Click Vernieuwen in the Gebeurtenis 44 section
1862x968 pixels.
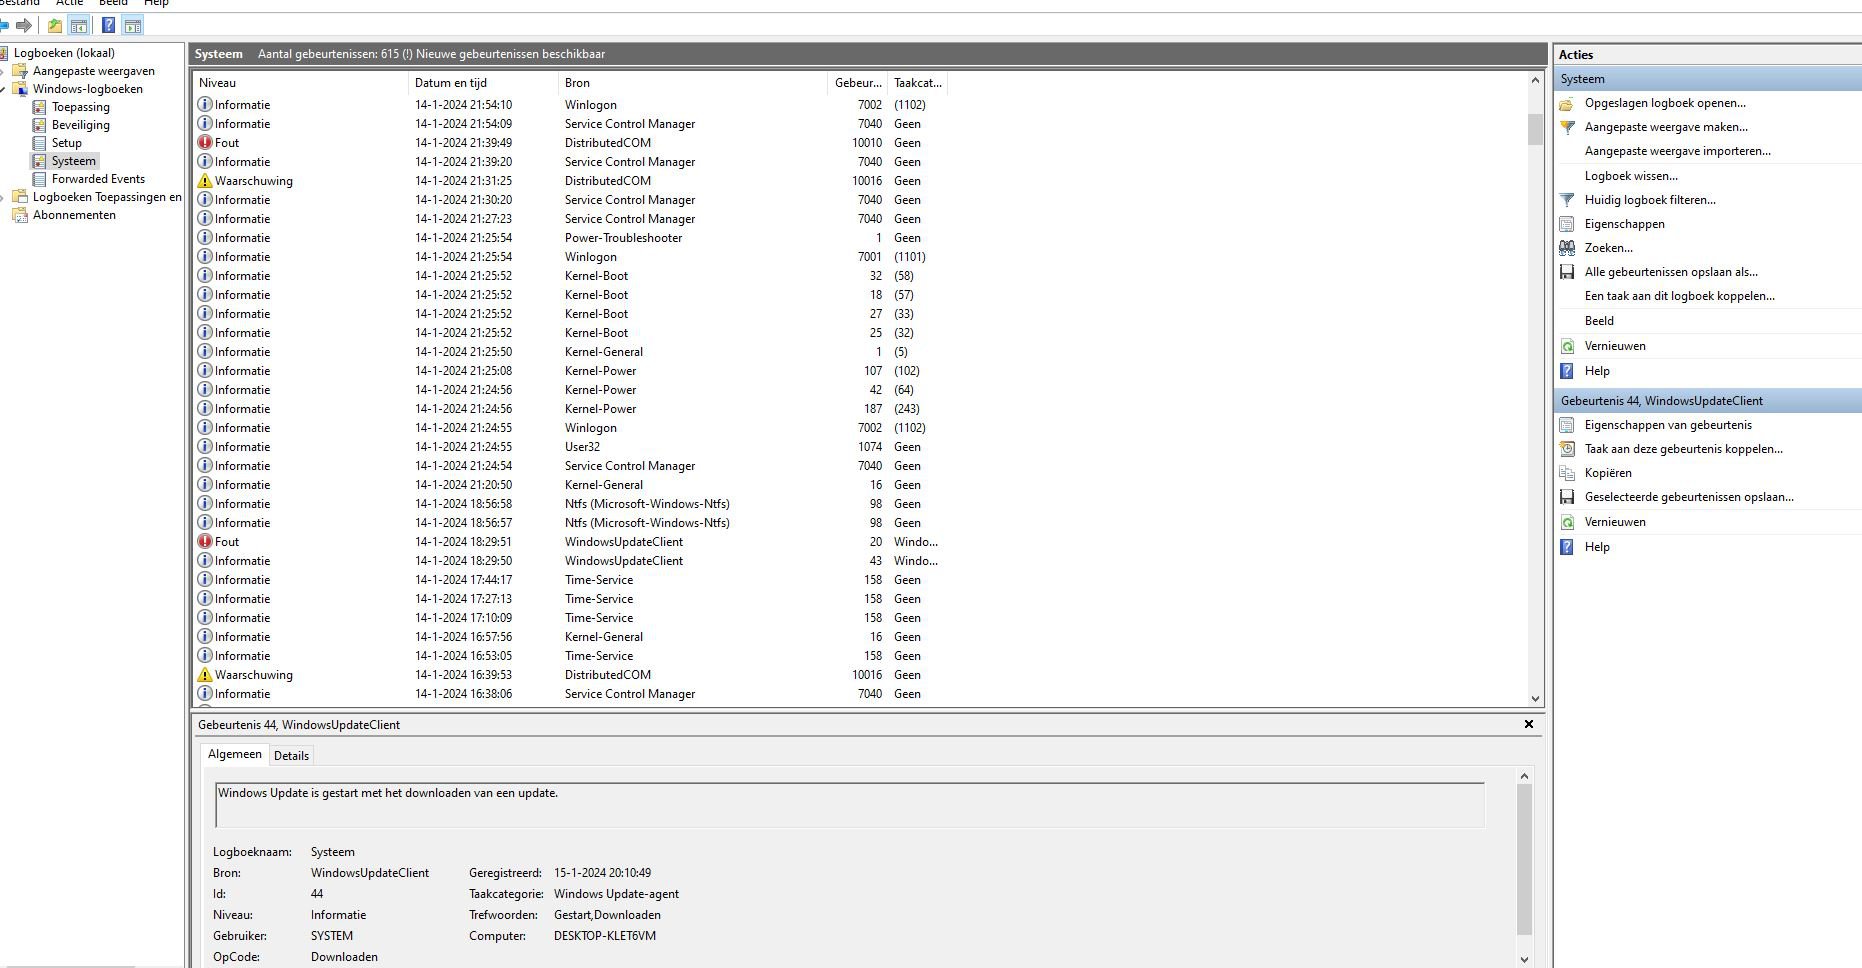point(1615,522)
